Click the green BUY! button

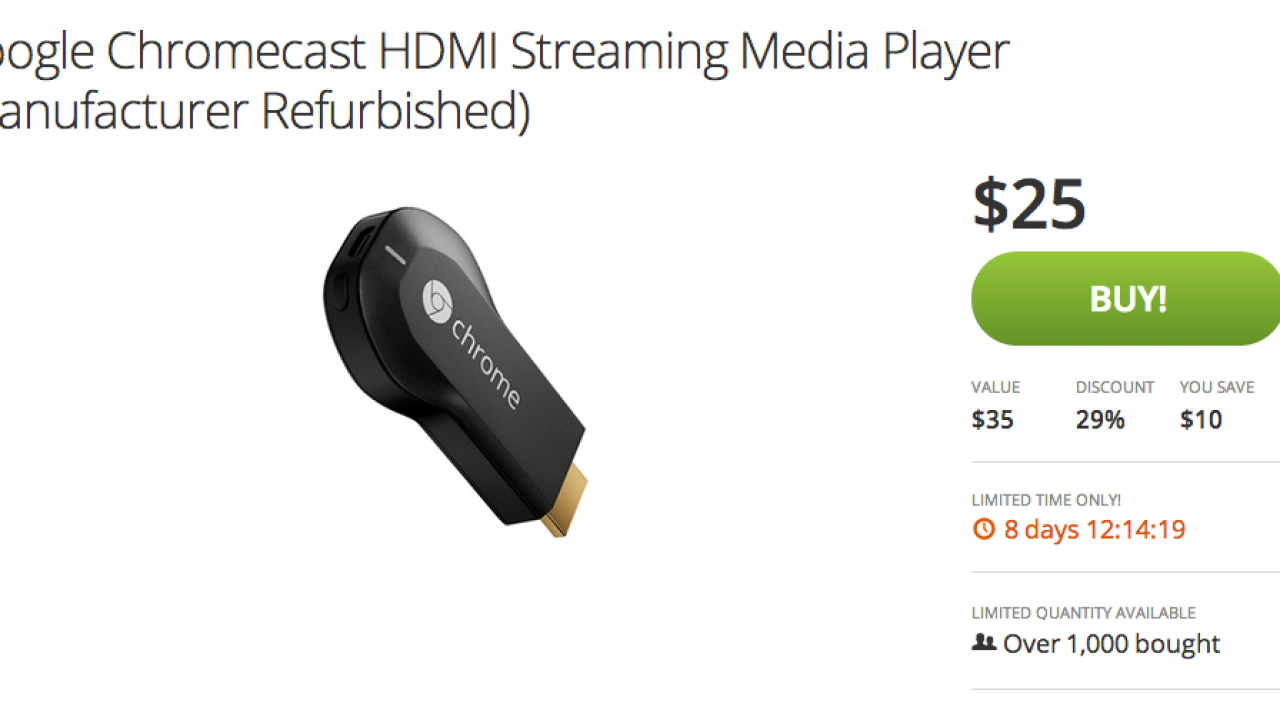coord(1126,299)
